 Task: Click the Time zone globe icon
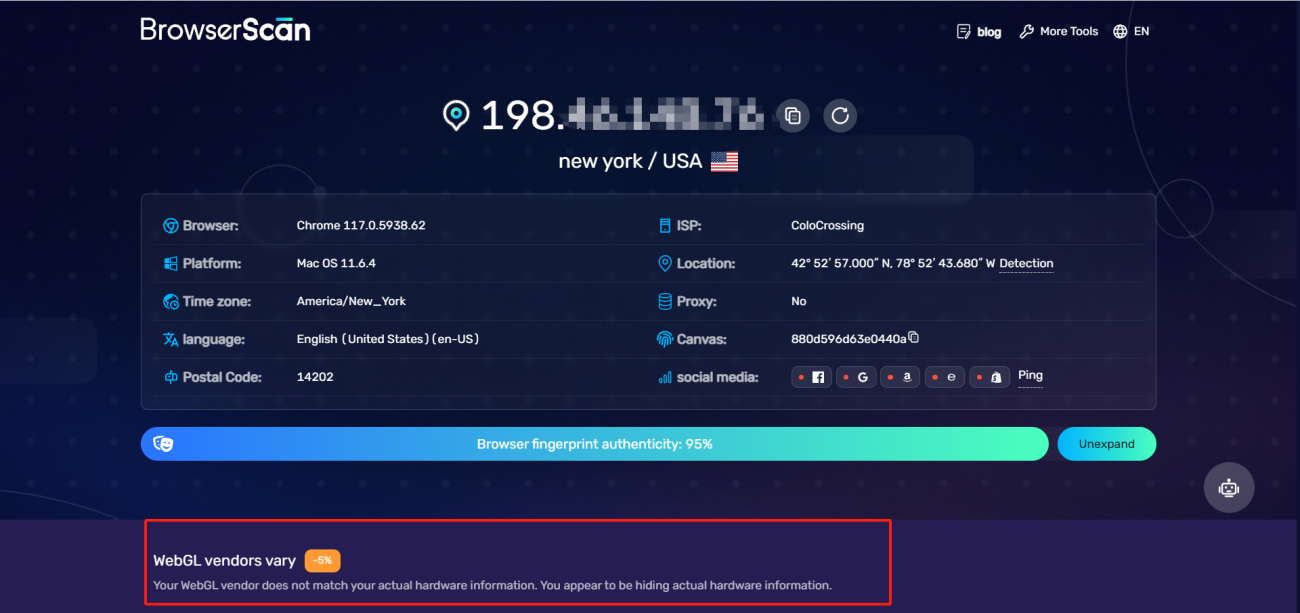point(171,302)
